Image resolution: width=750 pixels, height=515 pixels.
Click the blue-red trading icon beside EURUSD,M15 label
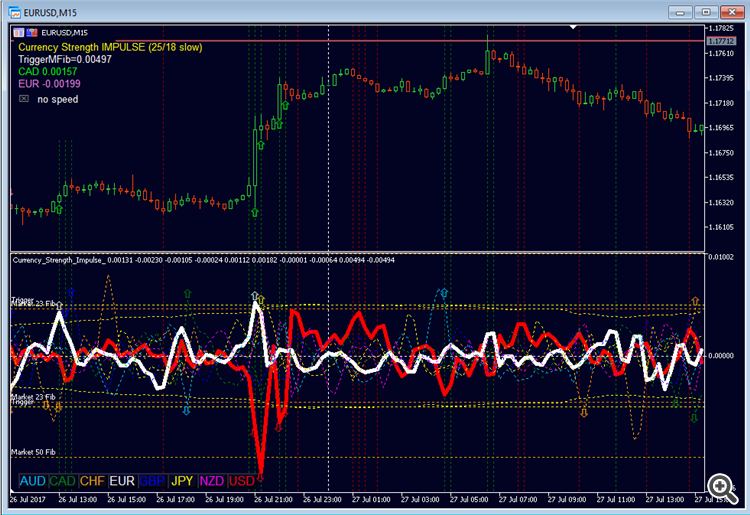click(32, 33)
